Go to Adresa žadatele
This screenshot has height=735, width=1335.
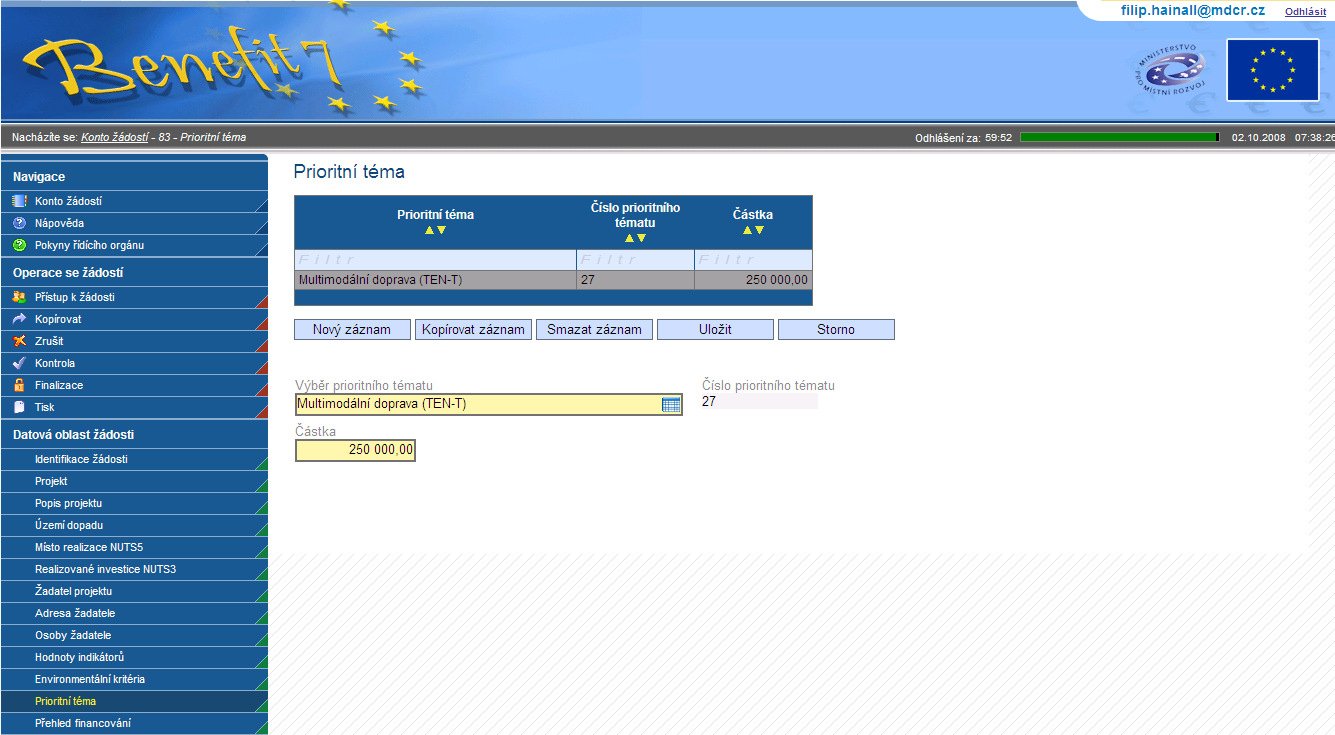pyautogui.click(x=134, y=613)
